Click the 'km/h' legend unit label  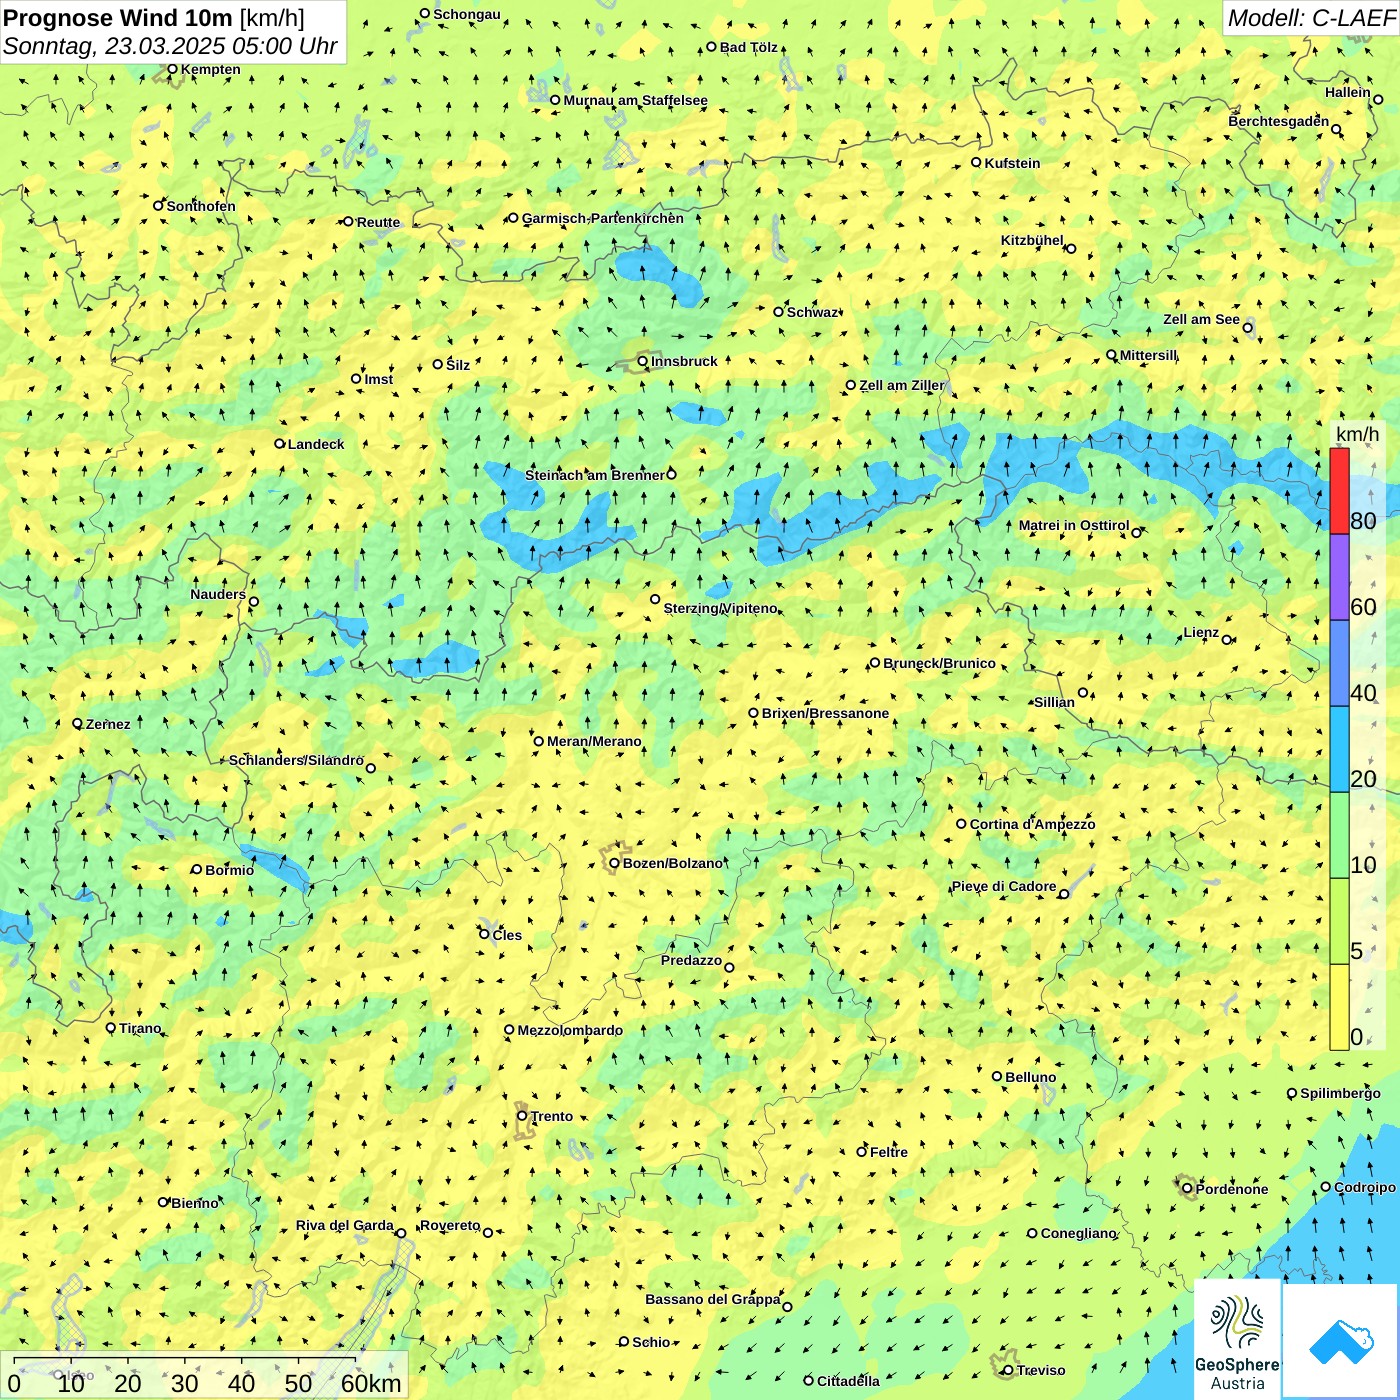(x=1357, y=434)
